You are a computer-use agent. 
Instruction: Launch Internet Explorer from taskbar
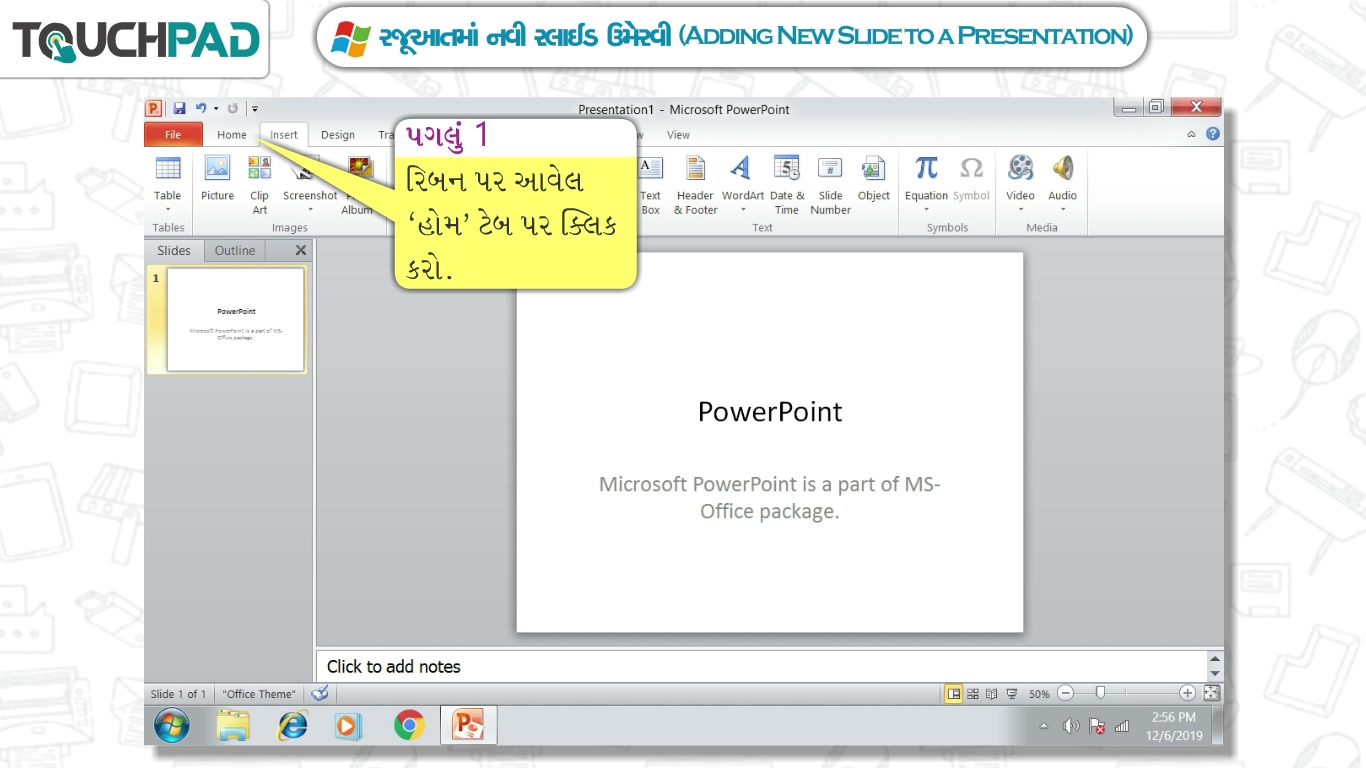click(x=292, y=725)
